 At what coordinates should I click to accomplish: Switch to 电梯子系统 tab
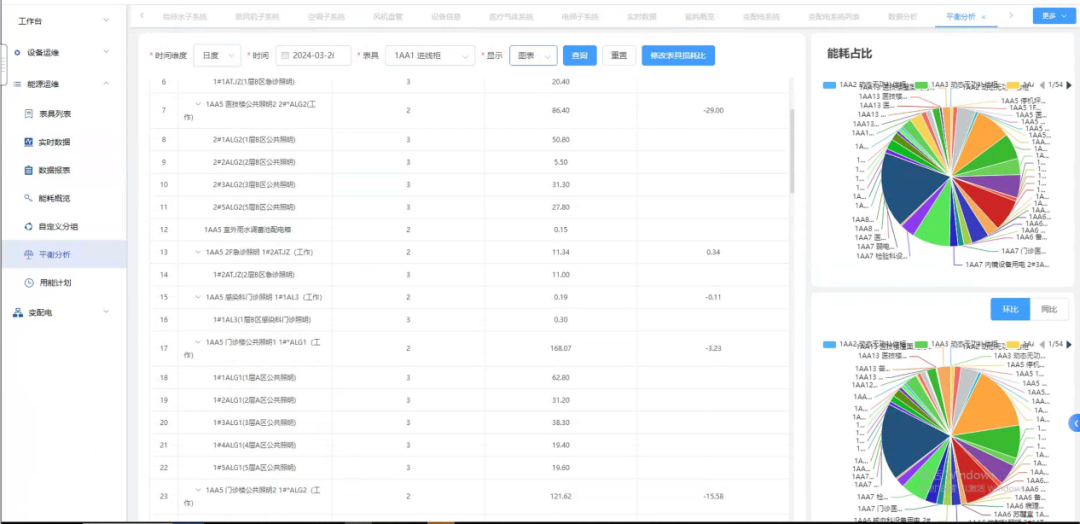[580, 16]
